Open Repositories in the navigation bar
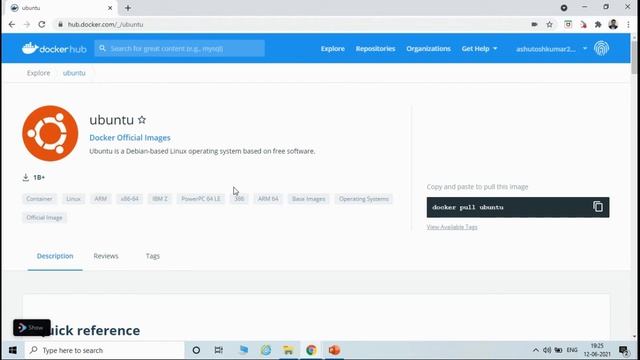Viewport: 640px width, 360px height. [x=375, y=49]
